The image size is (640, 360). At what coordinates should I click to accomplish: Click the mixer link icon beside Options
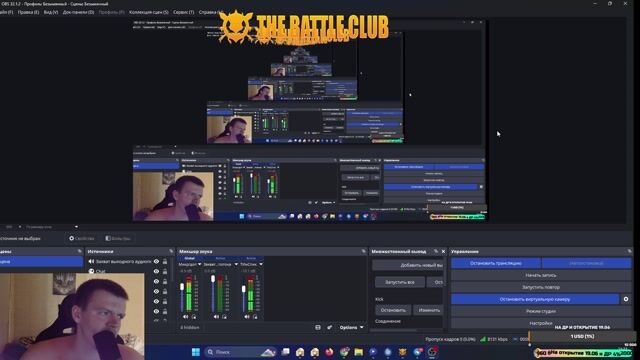[329, 327]
